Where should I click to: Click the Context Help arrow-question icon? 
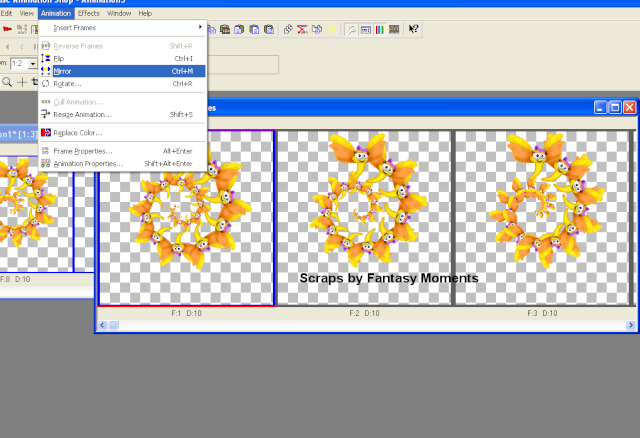tap(413, 29)
